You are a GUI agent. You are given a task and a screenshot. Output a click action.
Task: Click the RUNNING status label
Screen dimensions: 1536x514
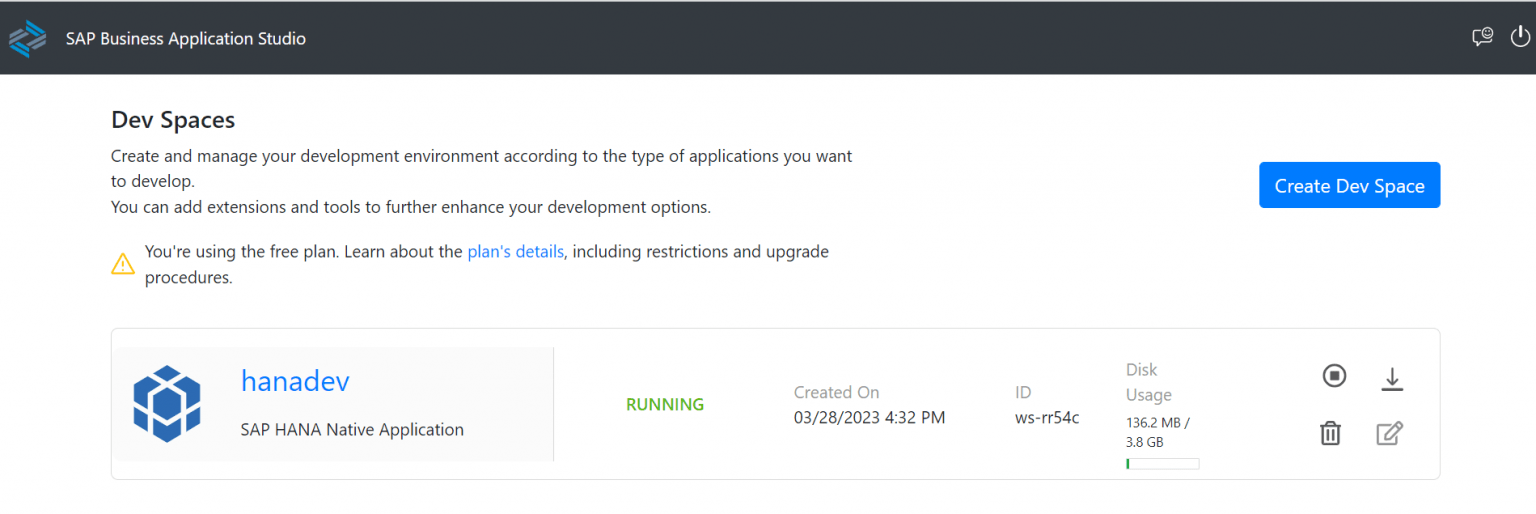665,405
